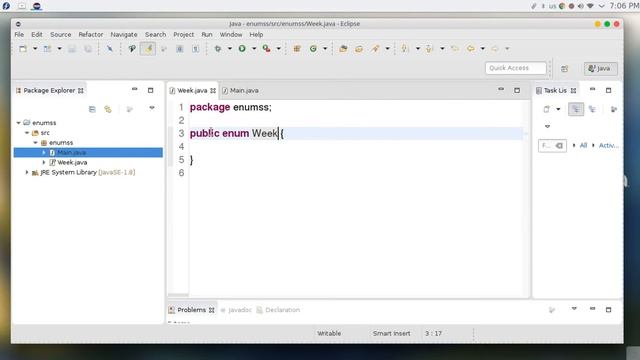Click the New Task icon in Task List
The image size is (640, 360).
pyautogui.click(x=547, y=109)
